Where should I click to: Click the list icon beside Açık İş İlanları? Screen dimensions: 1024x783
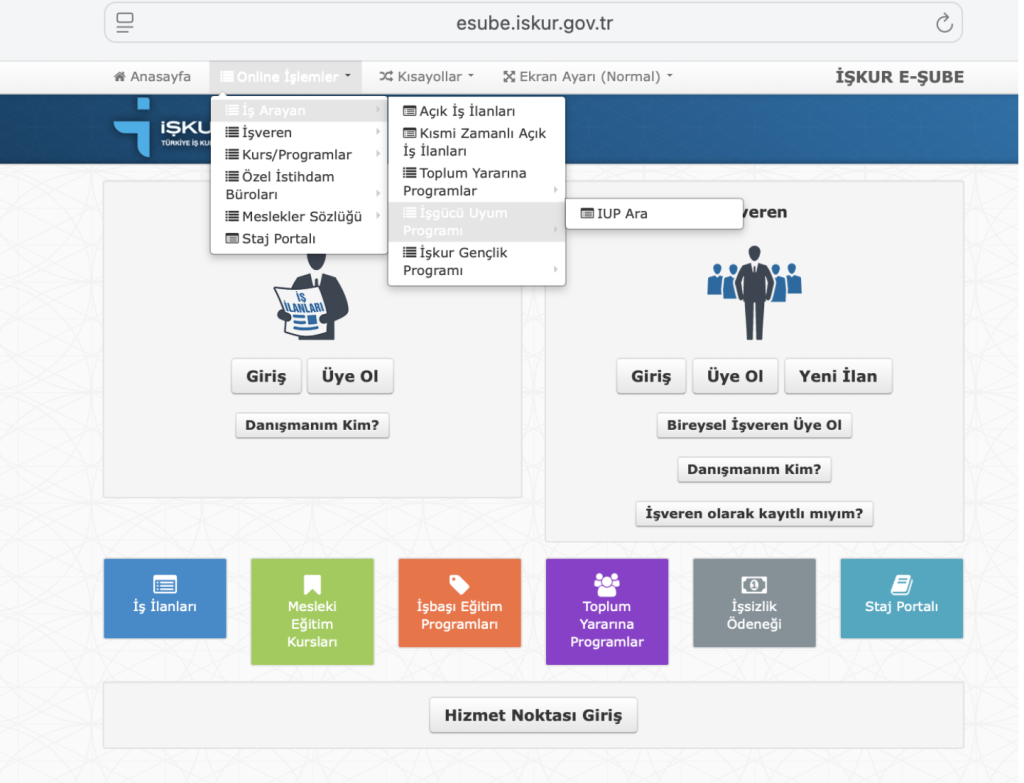tap(409, 111)
